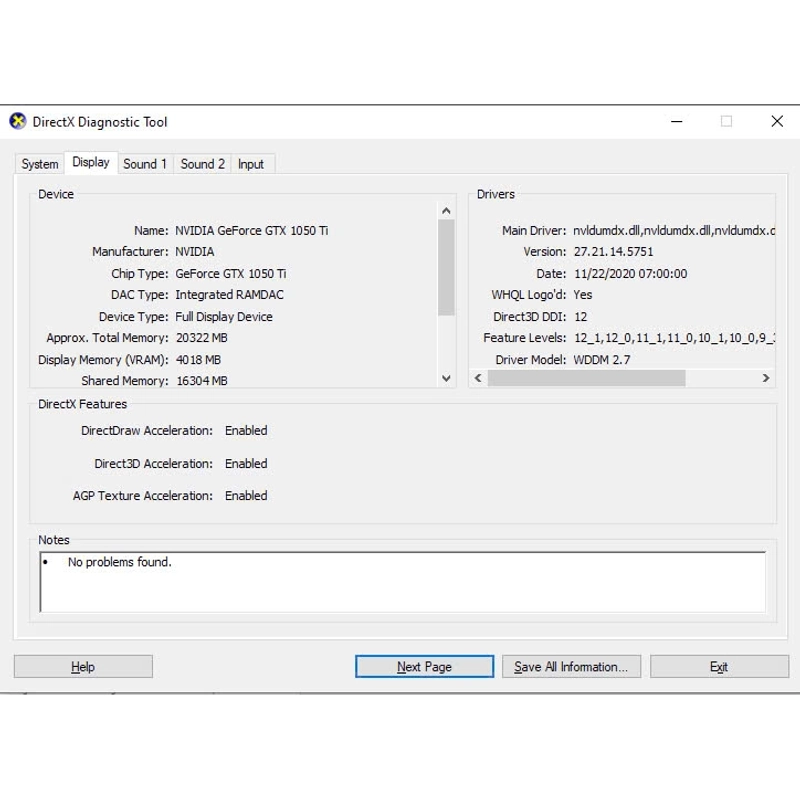The image size is (800, 800).
Task: Click Shared Memory value 16304 MB
Action: 202,381
